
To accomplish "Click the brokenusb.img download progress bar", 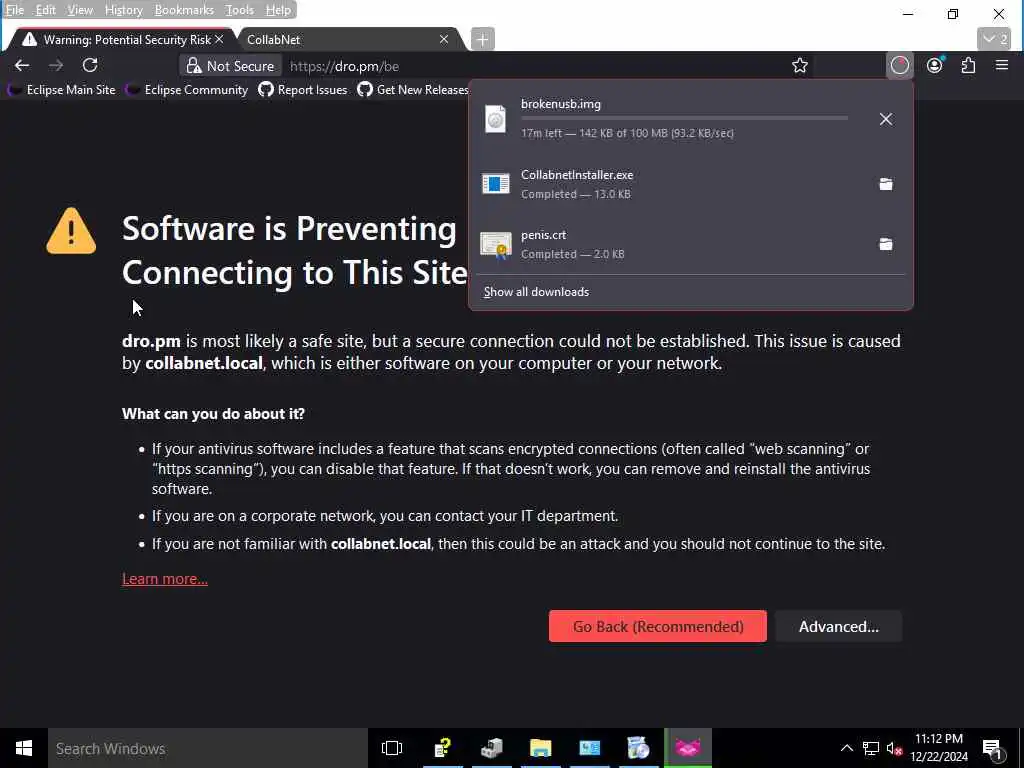I will pyautogui.click(x=684, y=118).
